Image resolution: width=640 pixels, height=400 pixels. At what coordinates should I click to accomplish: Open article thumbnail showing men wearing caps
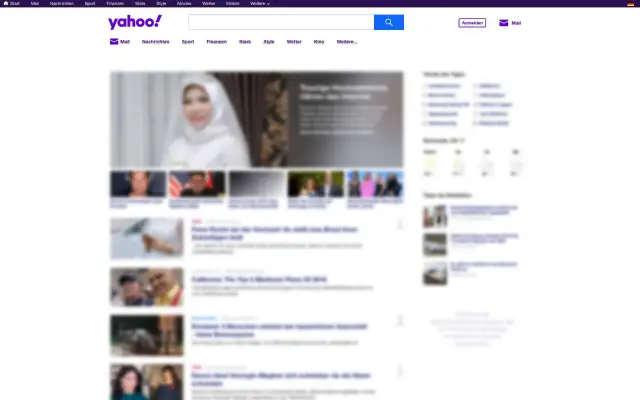(x=147, y=287)
